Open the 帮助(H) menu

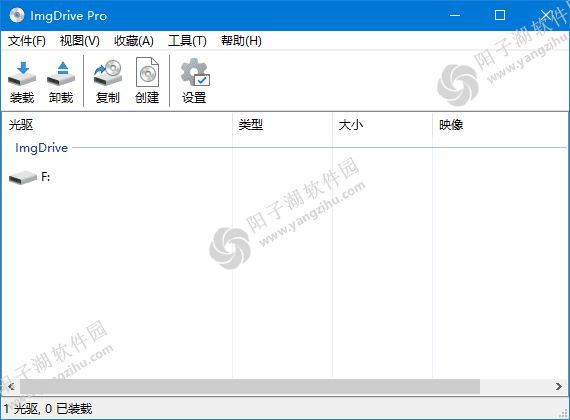pos(241,41)
